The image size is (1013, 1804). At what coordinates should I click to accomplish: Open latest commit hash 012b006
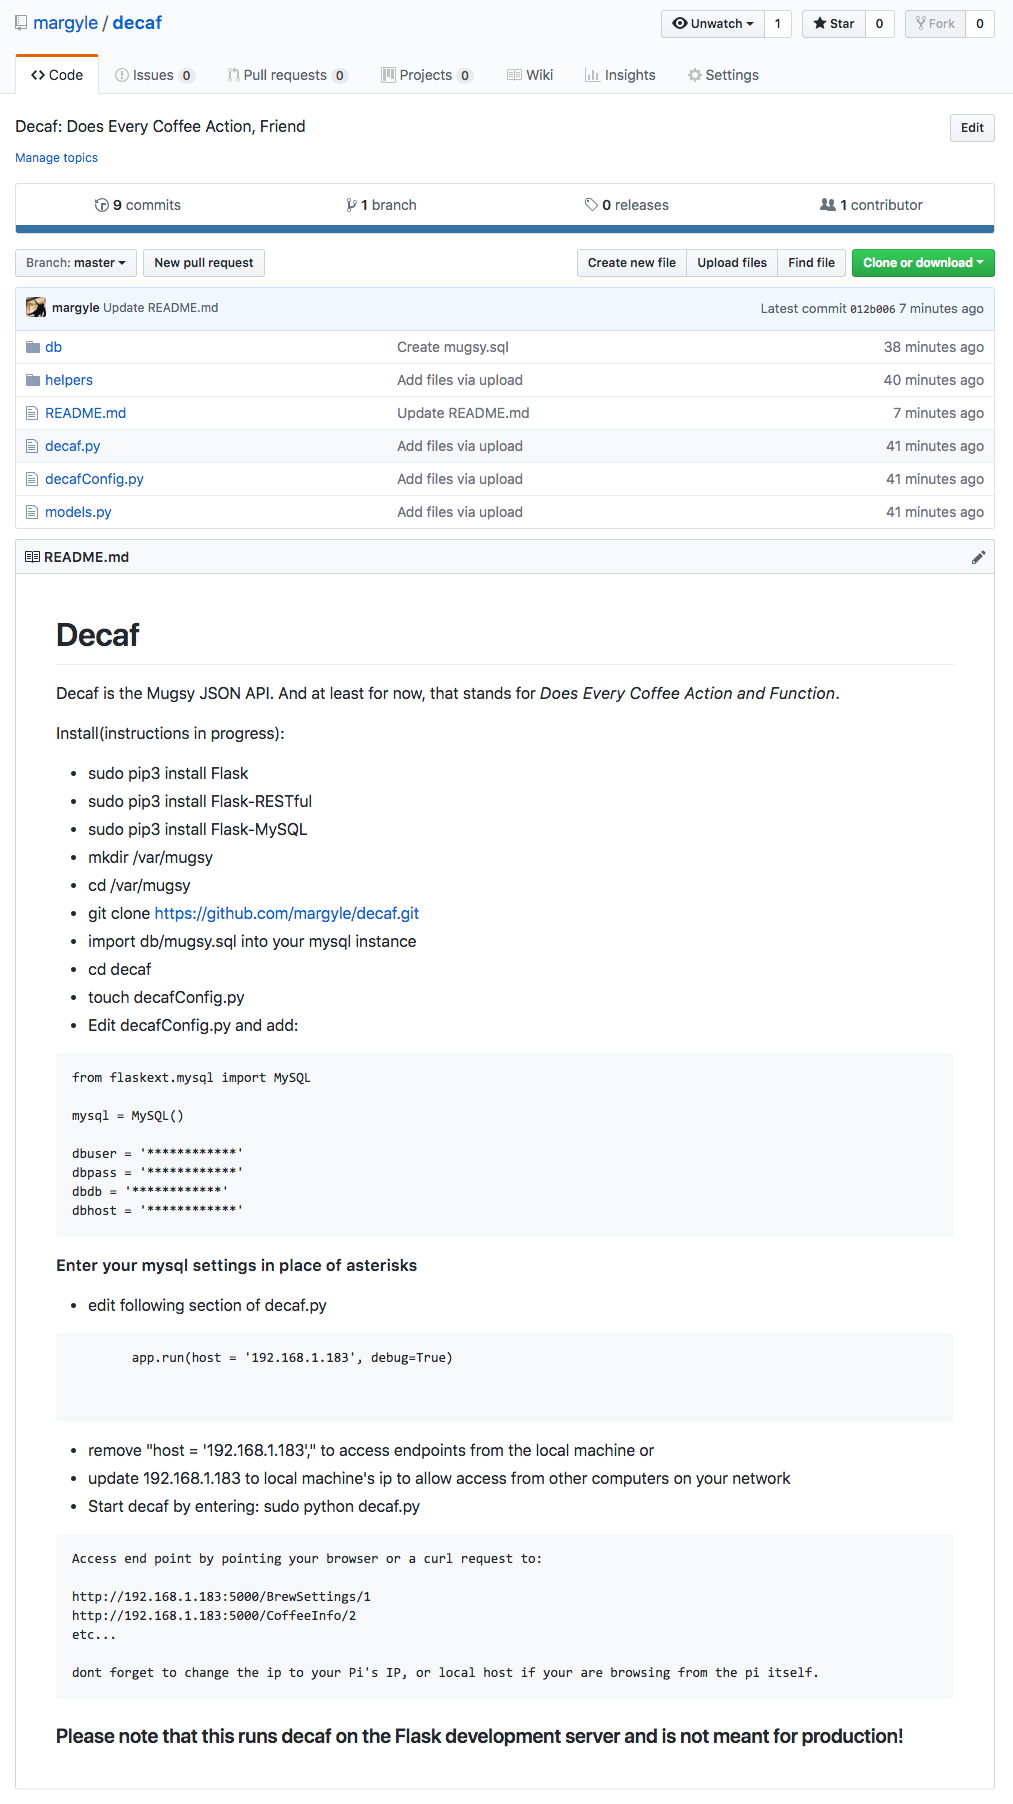point(872,309)
